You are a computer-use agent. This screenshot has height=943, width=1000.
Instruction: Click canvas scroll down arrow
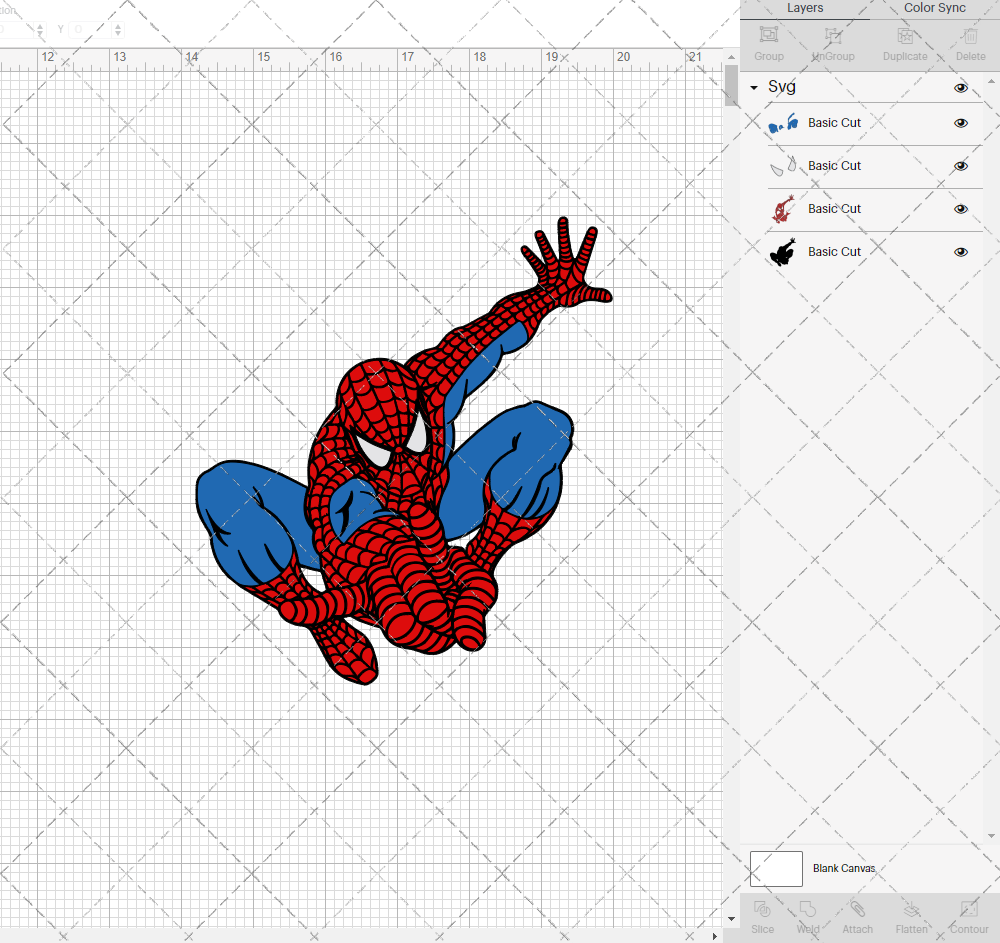pos(732,919)
